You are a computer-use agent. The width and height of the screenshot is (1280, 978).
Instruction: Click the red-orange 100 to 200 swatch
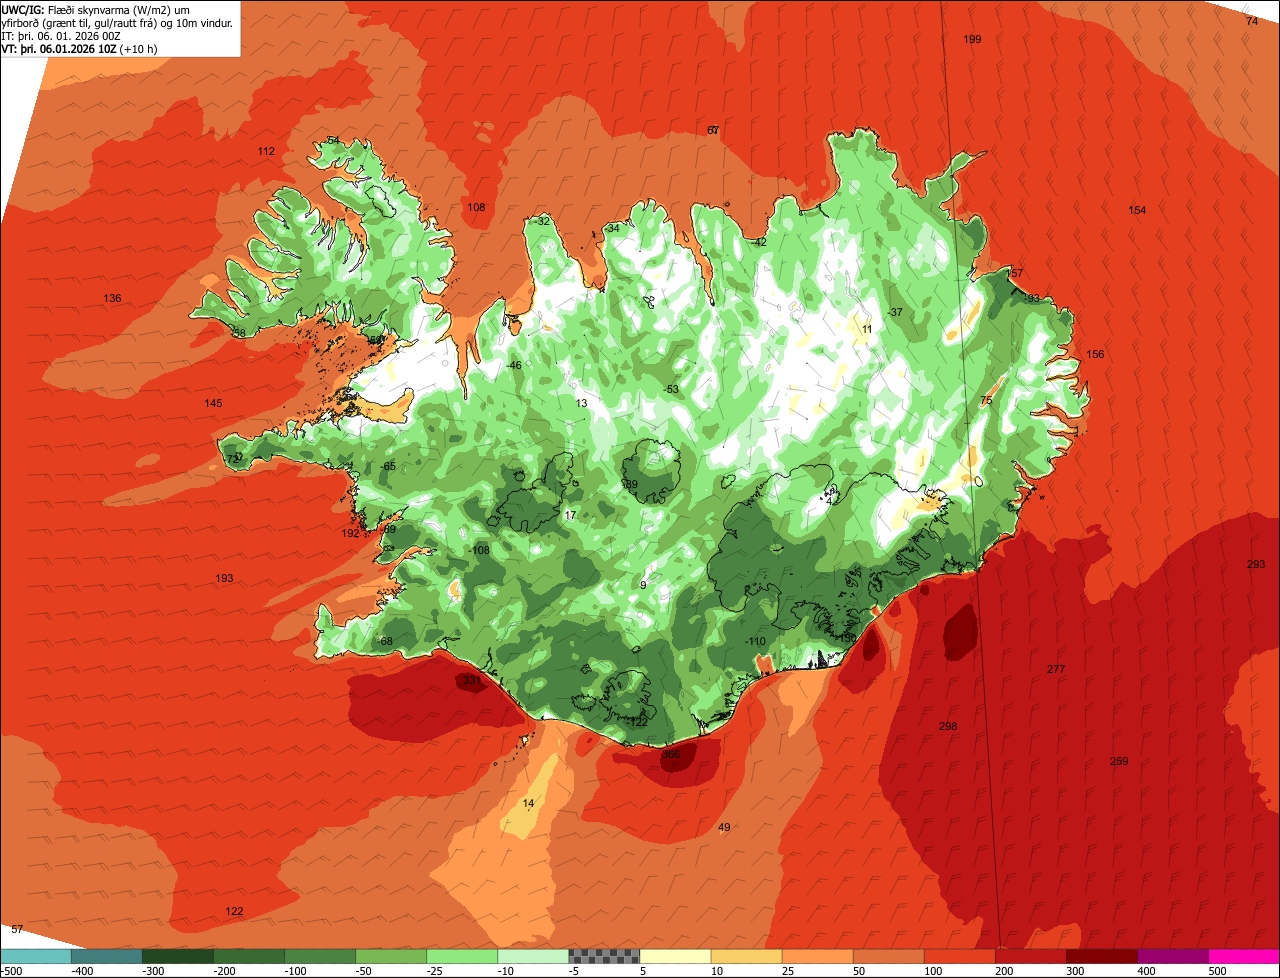click(959, 956)
